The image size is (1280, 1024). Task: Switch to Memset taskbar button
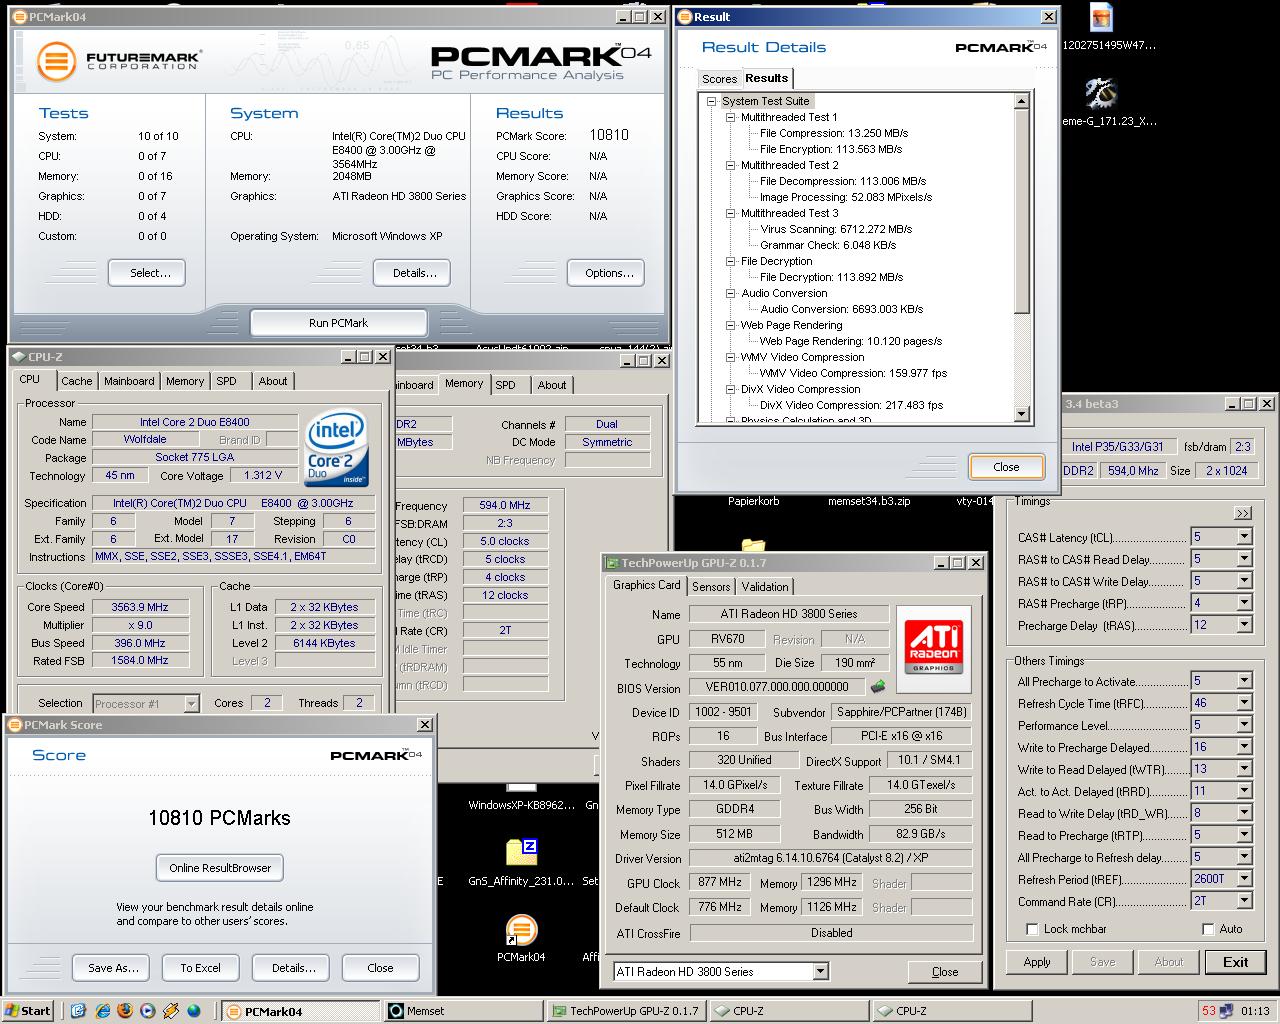(464, 1011)
